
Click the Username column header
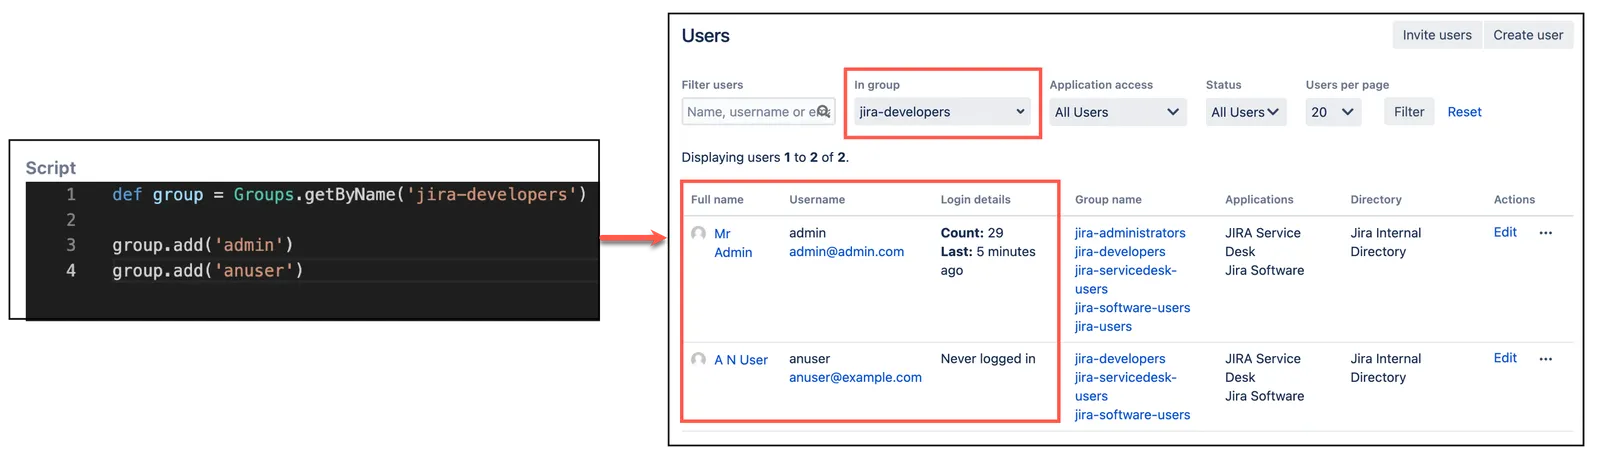817,200
